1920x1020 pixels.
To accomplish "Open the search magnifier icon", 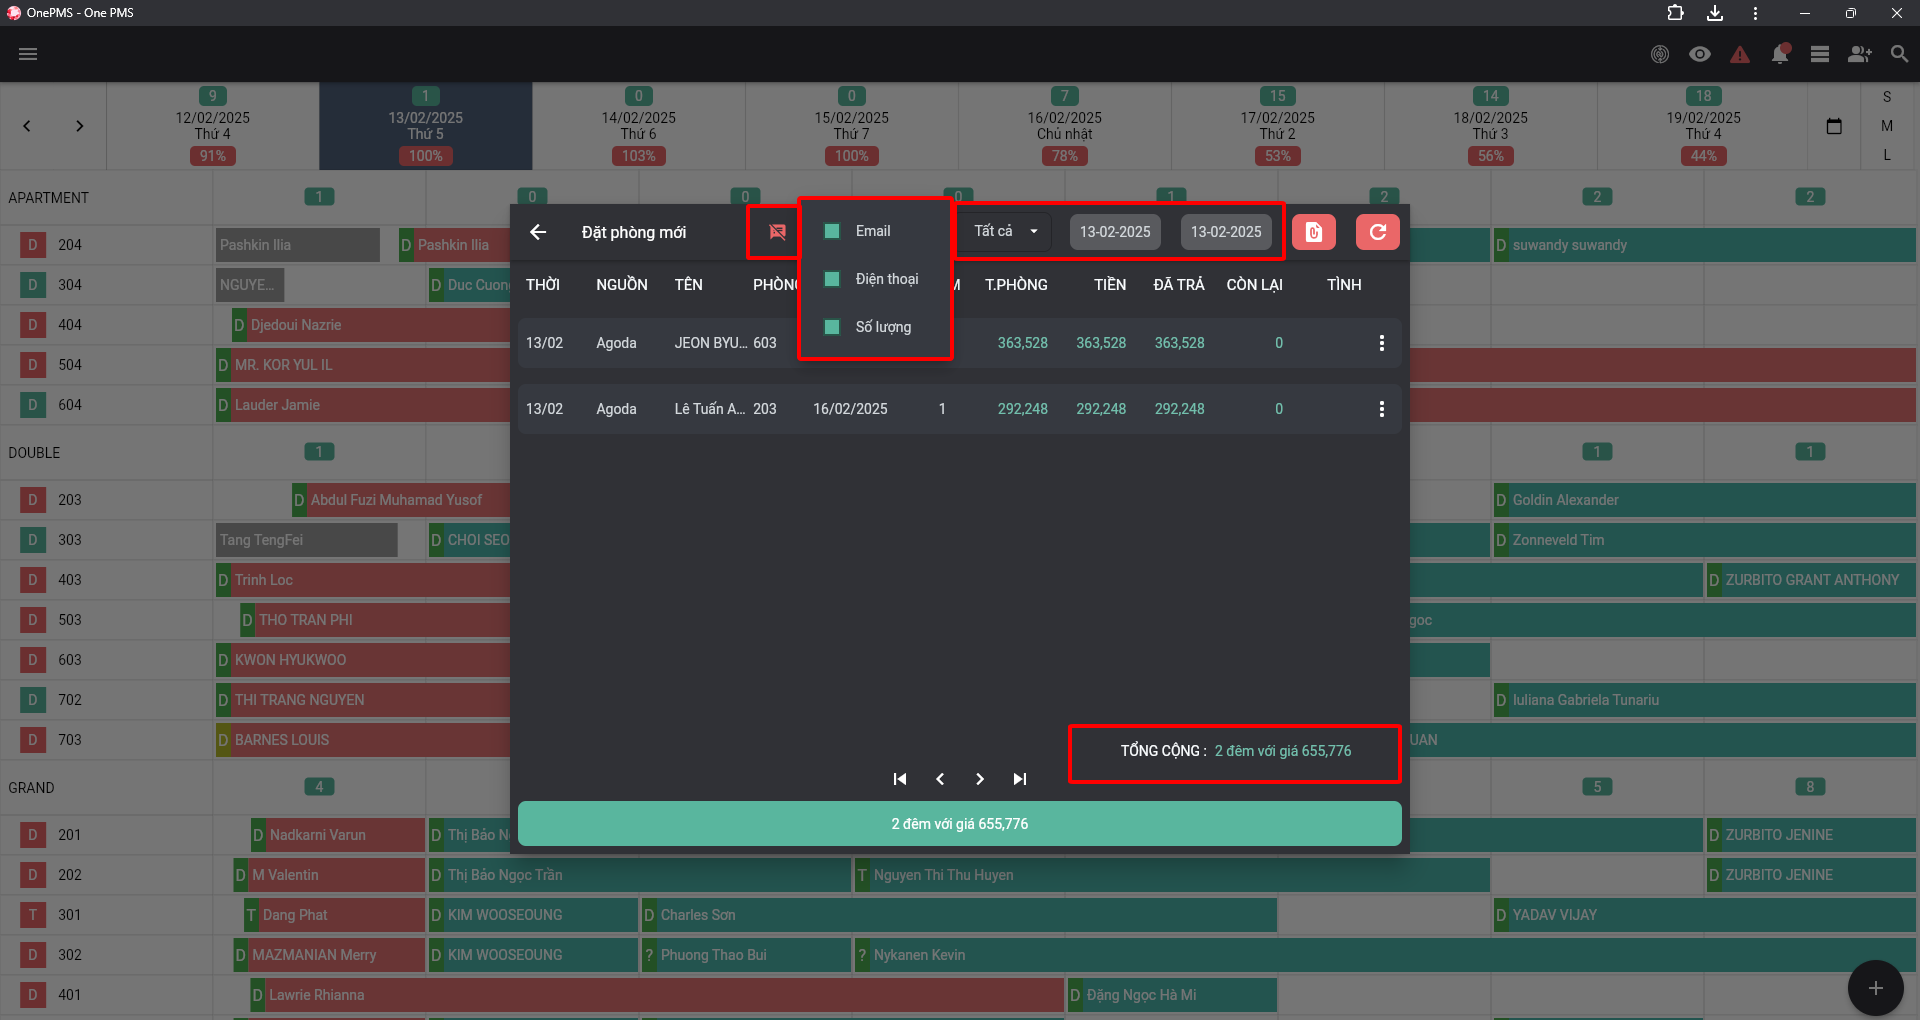I will click(x=1900, y=54).
